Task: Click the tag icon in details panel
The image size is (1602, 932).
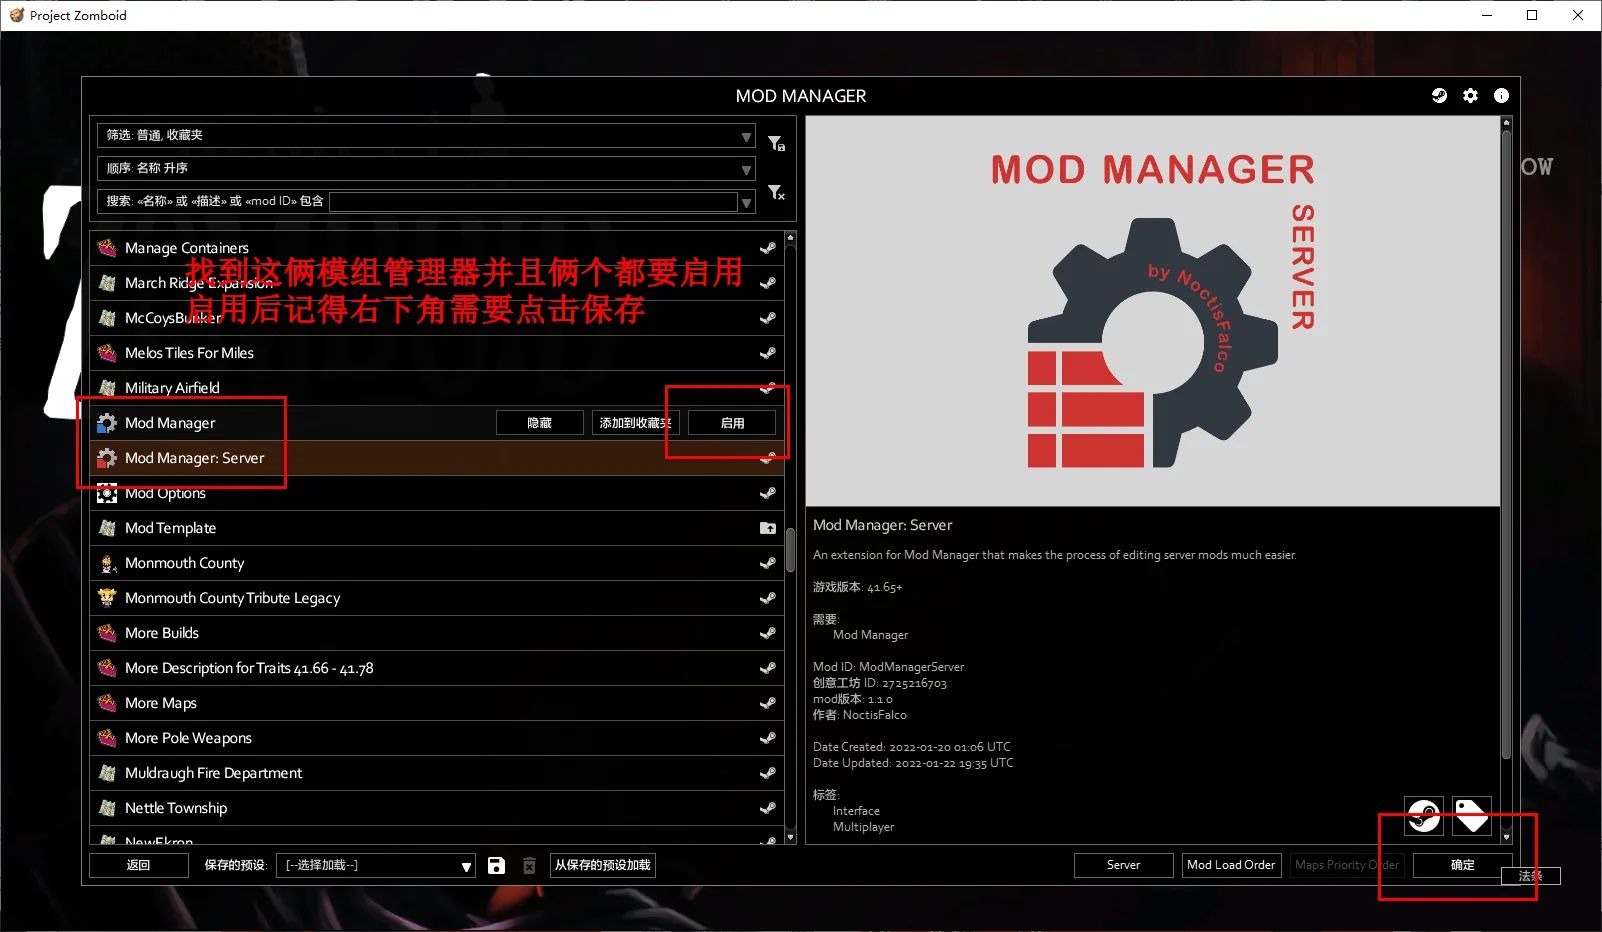Action: (1471, 816)
